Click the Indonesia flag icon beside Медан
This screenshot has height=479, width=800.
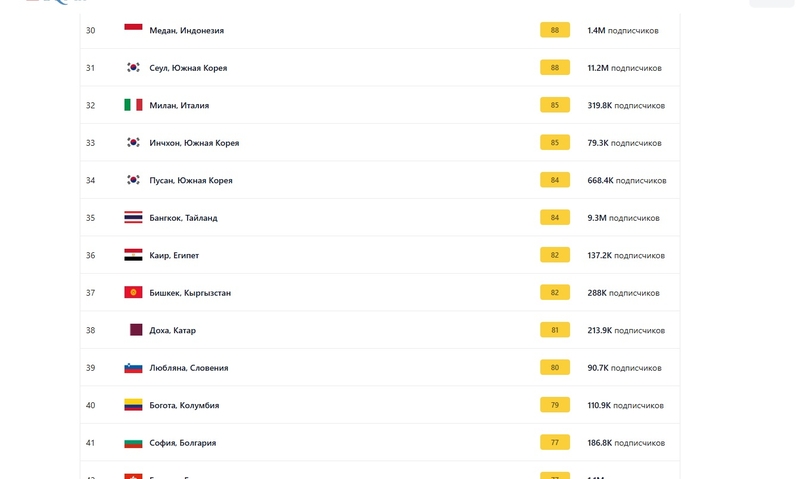pyautogui.click(x=133, y=30)
